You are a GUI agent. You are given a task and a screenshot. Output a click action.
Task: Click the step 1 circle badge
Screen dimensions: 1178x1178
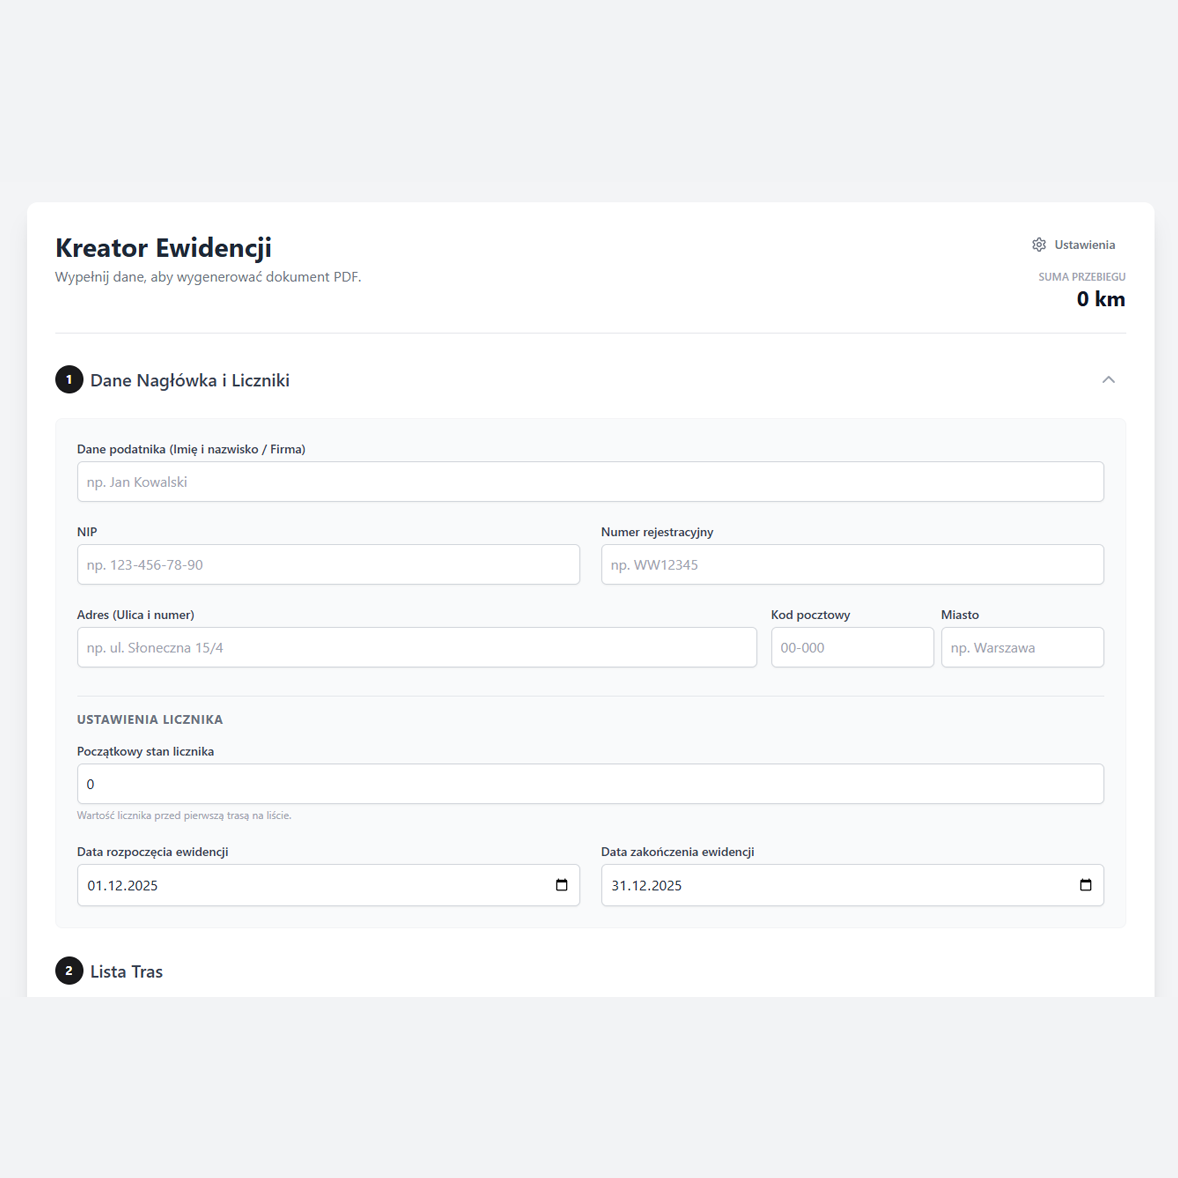pyautogui.click(x=69, y=380)
